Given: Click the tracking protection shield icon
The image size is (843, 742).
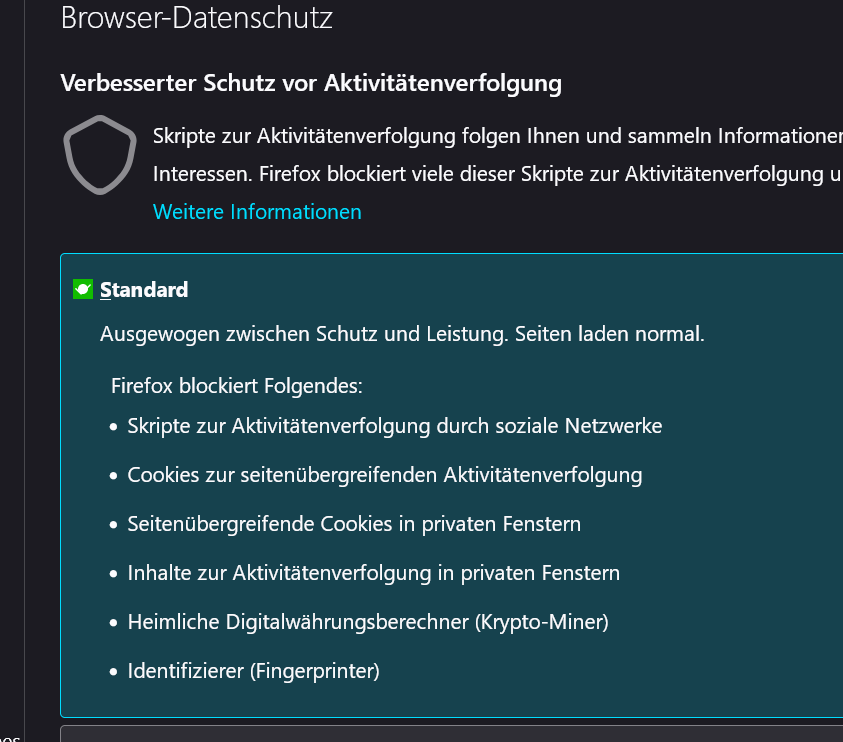Looking at the screenshot, I should pos(100,154).
